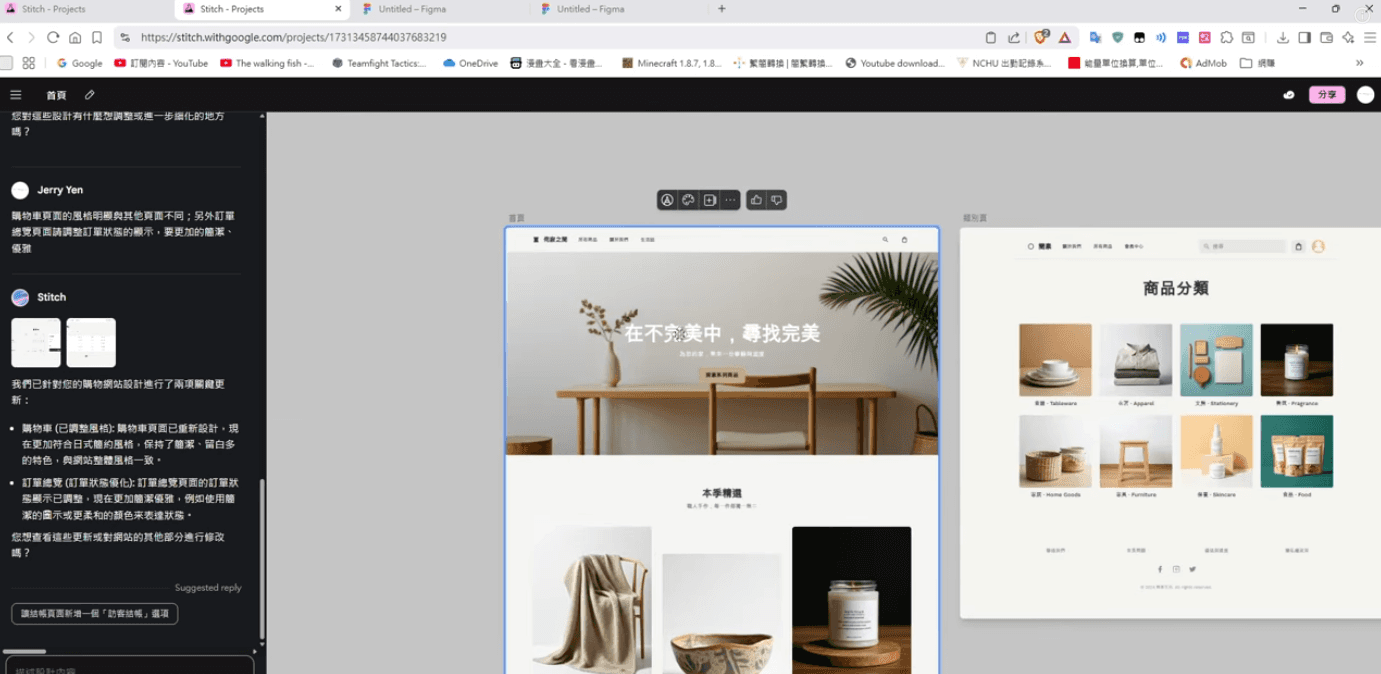The height and width of the screenshot is (674, 1381).
Task: Click the 分享 share button
Action: (1327, 95)
